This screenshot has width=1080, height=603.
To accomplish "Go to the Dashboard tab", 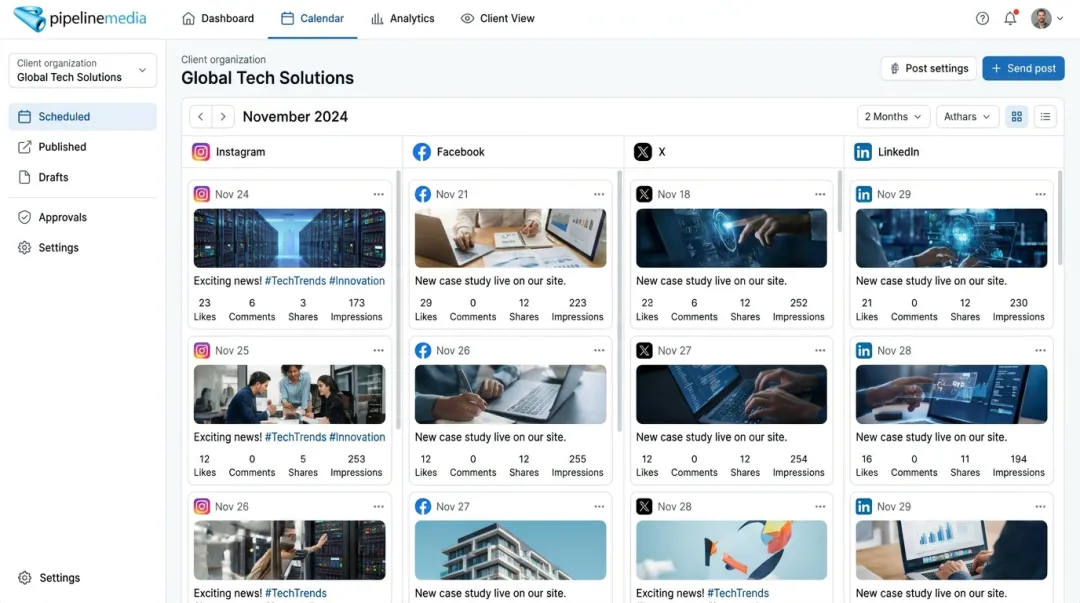I will pyautogui.click(x=218, y=19).
